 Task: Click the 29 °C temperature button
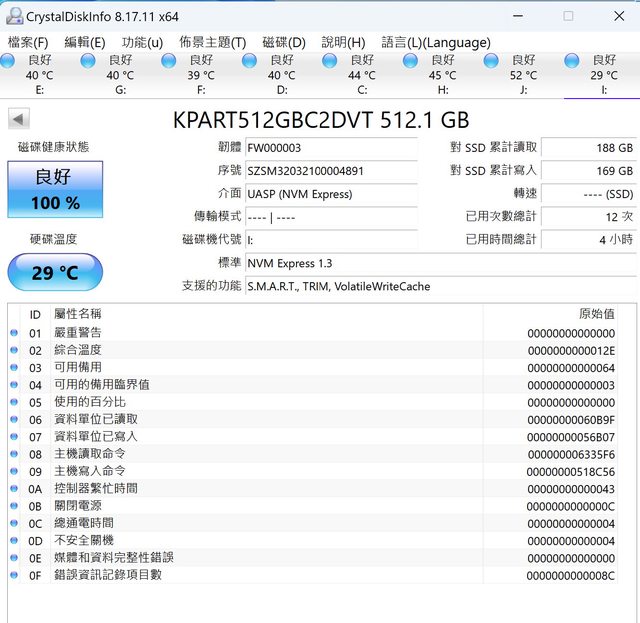(x=55, y=273)
